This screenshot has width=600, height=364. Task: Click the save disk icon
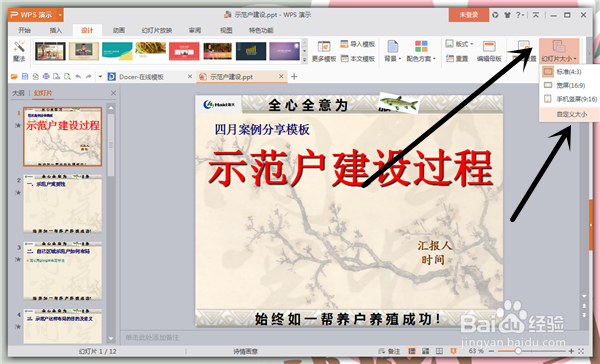[25, 77]
